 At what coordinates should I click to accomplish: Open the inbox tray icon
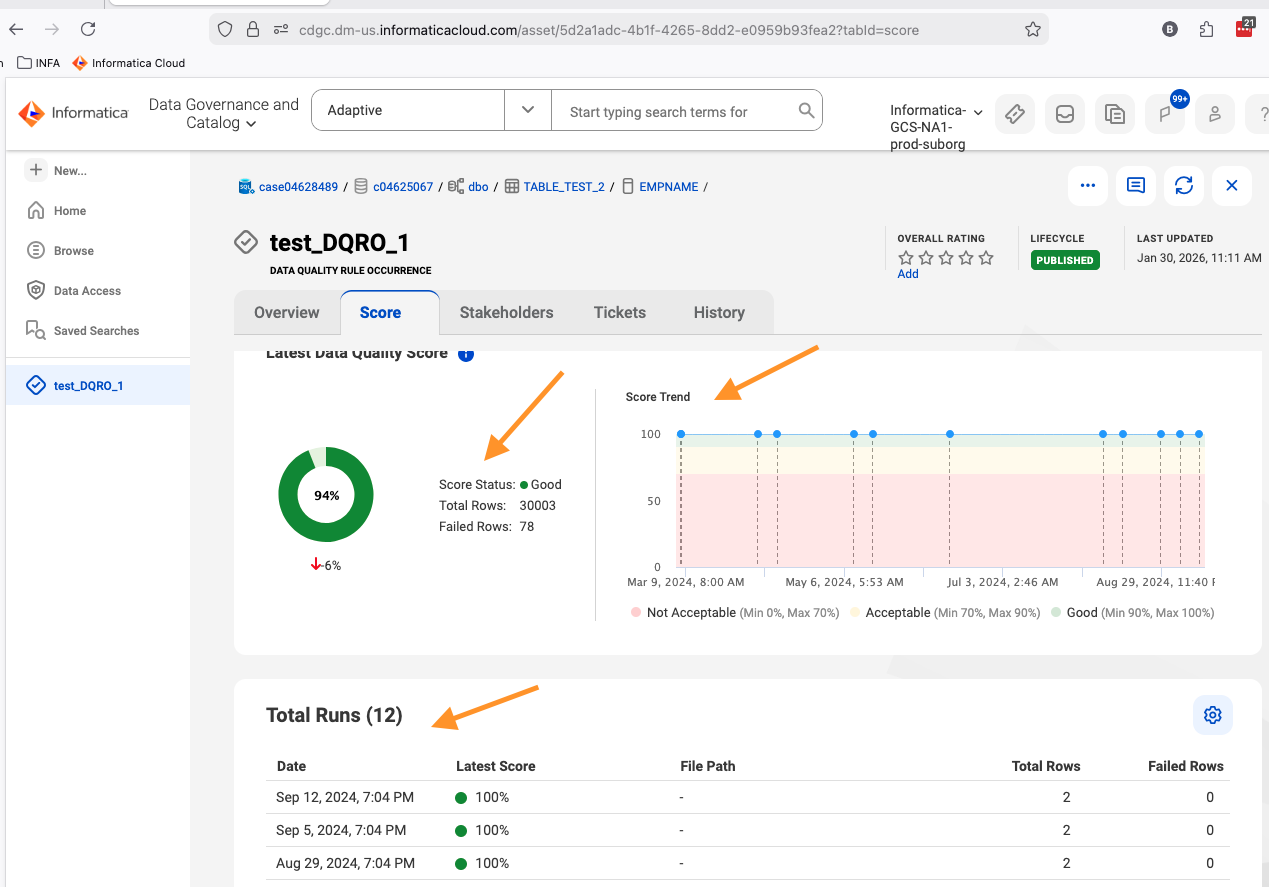1065,114
